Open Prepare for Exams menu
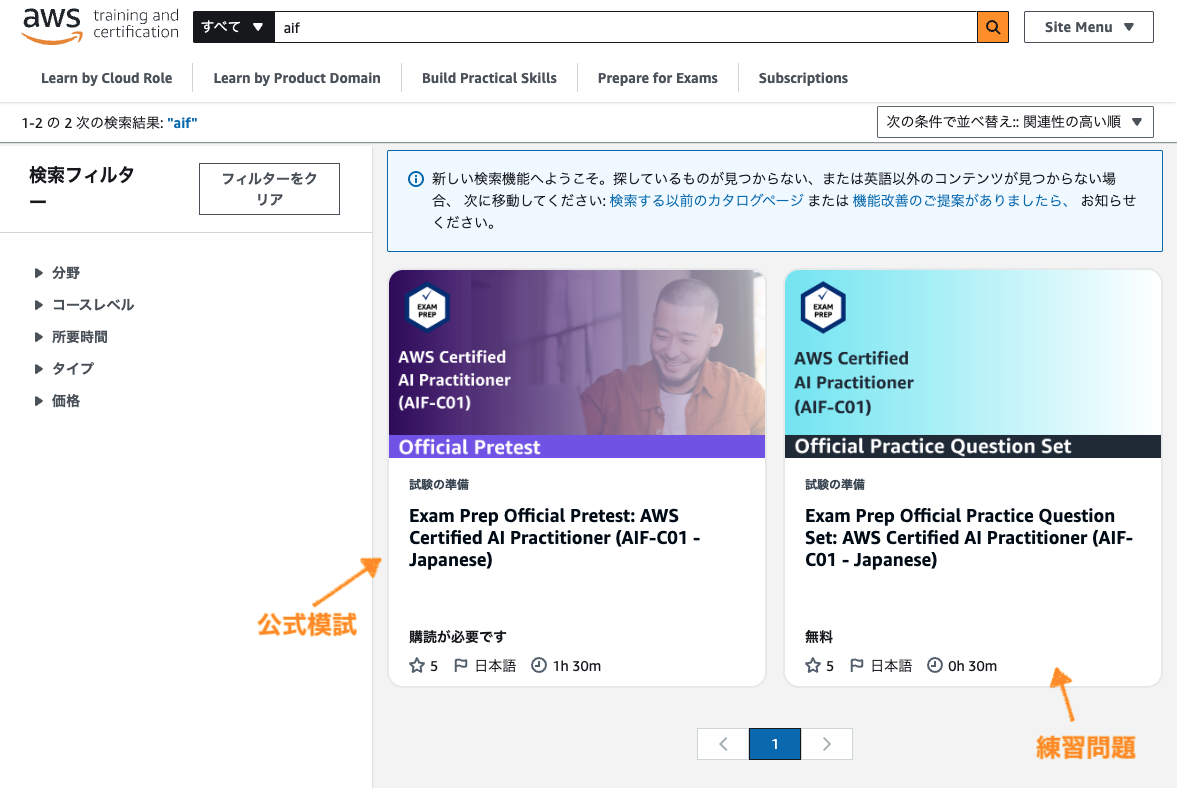 [x=658, y=78]
